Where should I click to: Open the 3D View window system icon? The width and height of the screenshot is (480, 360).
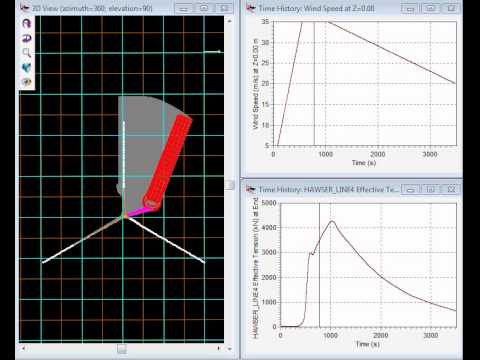[x=25, y=7]
